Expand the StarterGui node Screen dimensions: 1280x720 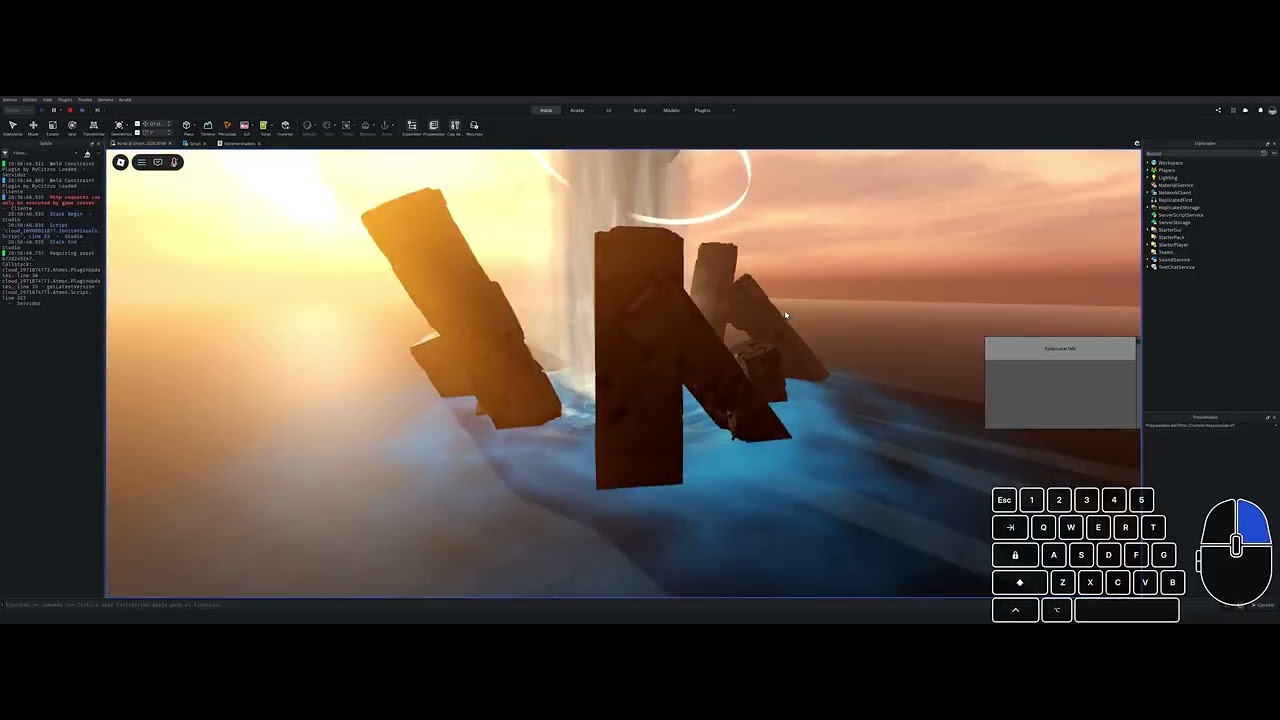coord(1148,230)
